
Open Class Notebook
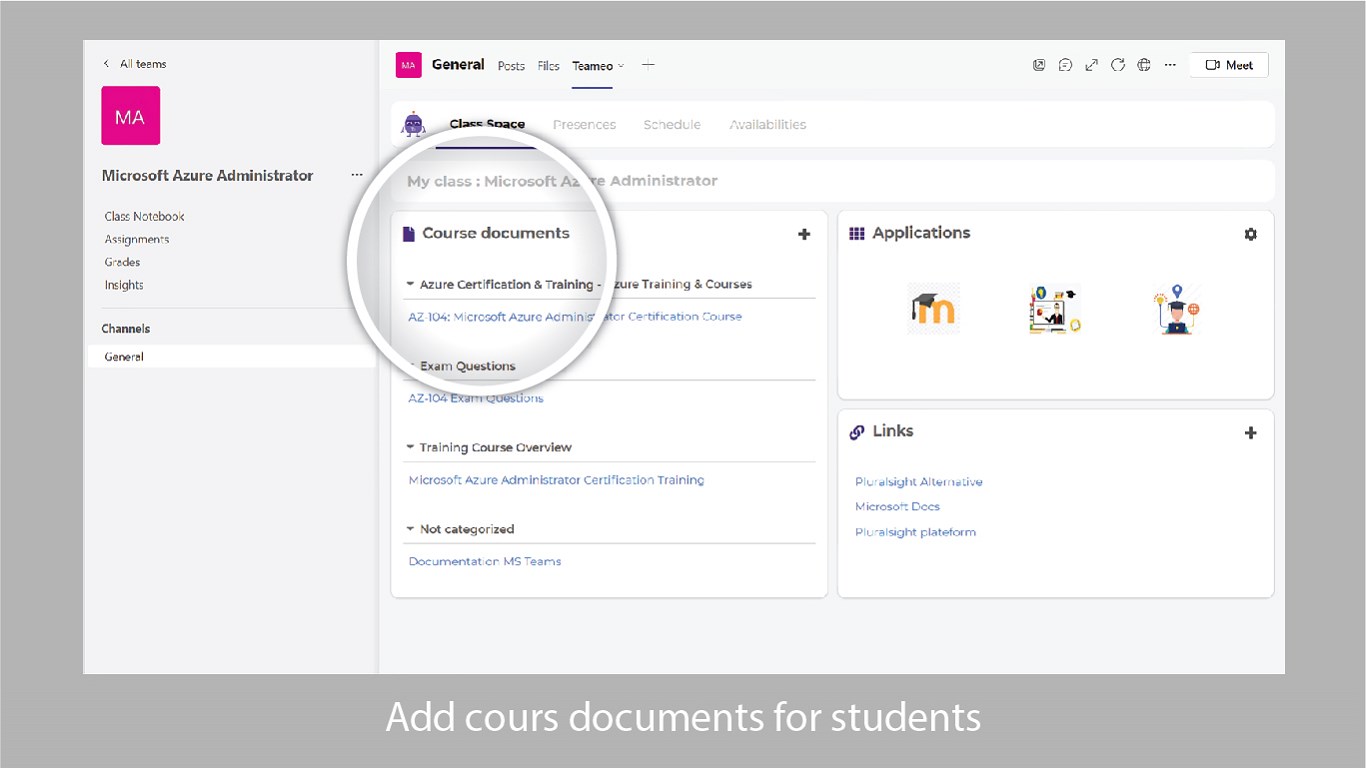click(x=145, y=216)
